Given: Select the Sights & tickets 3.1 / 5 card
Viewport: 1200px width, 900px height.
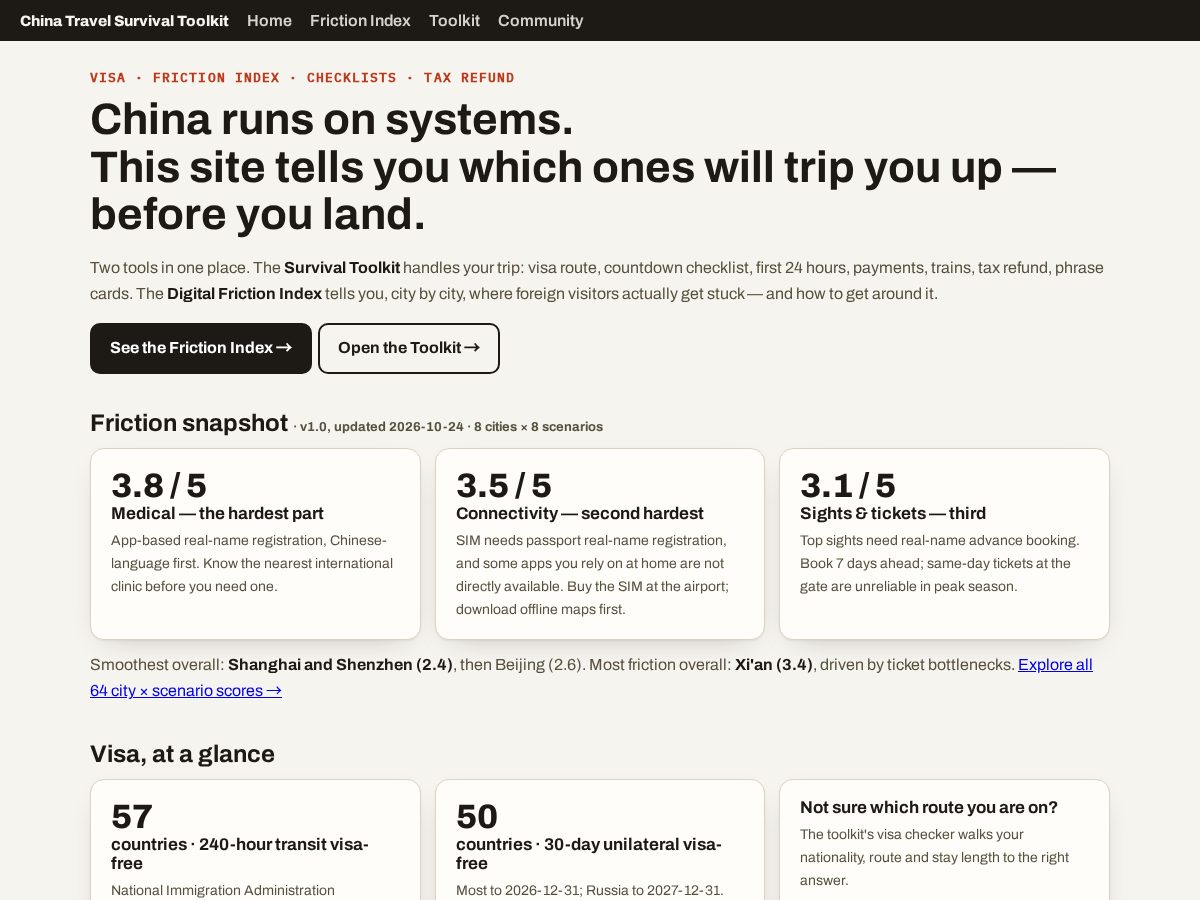Looking at the screenshot, I should [944, 544].
